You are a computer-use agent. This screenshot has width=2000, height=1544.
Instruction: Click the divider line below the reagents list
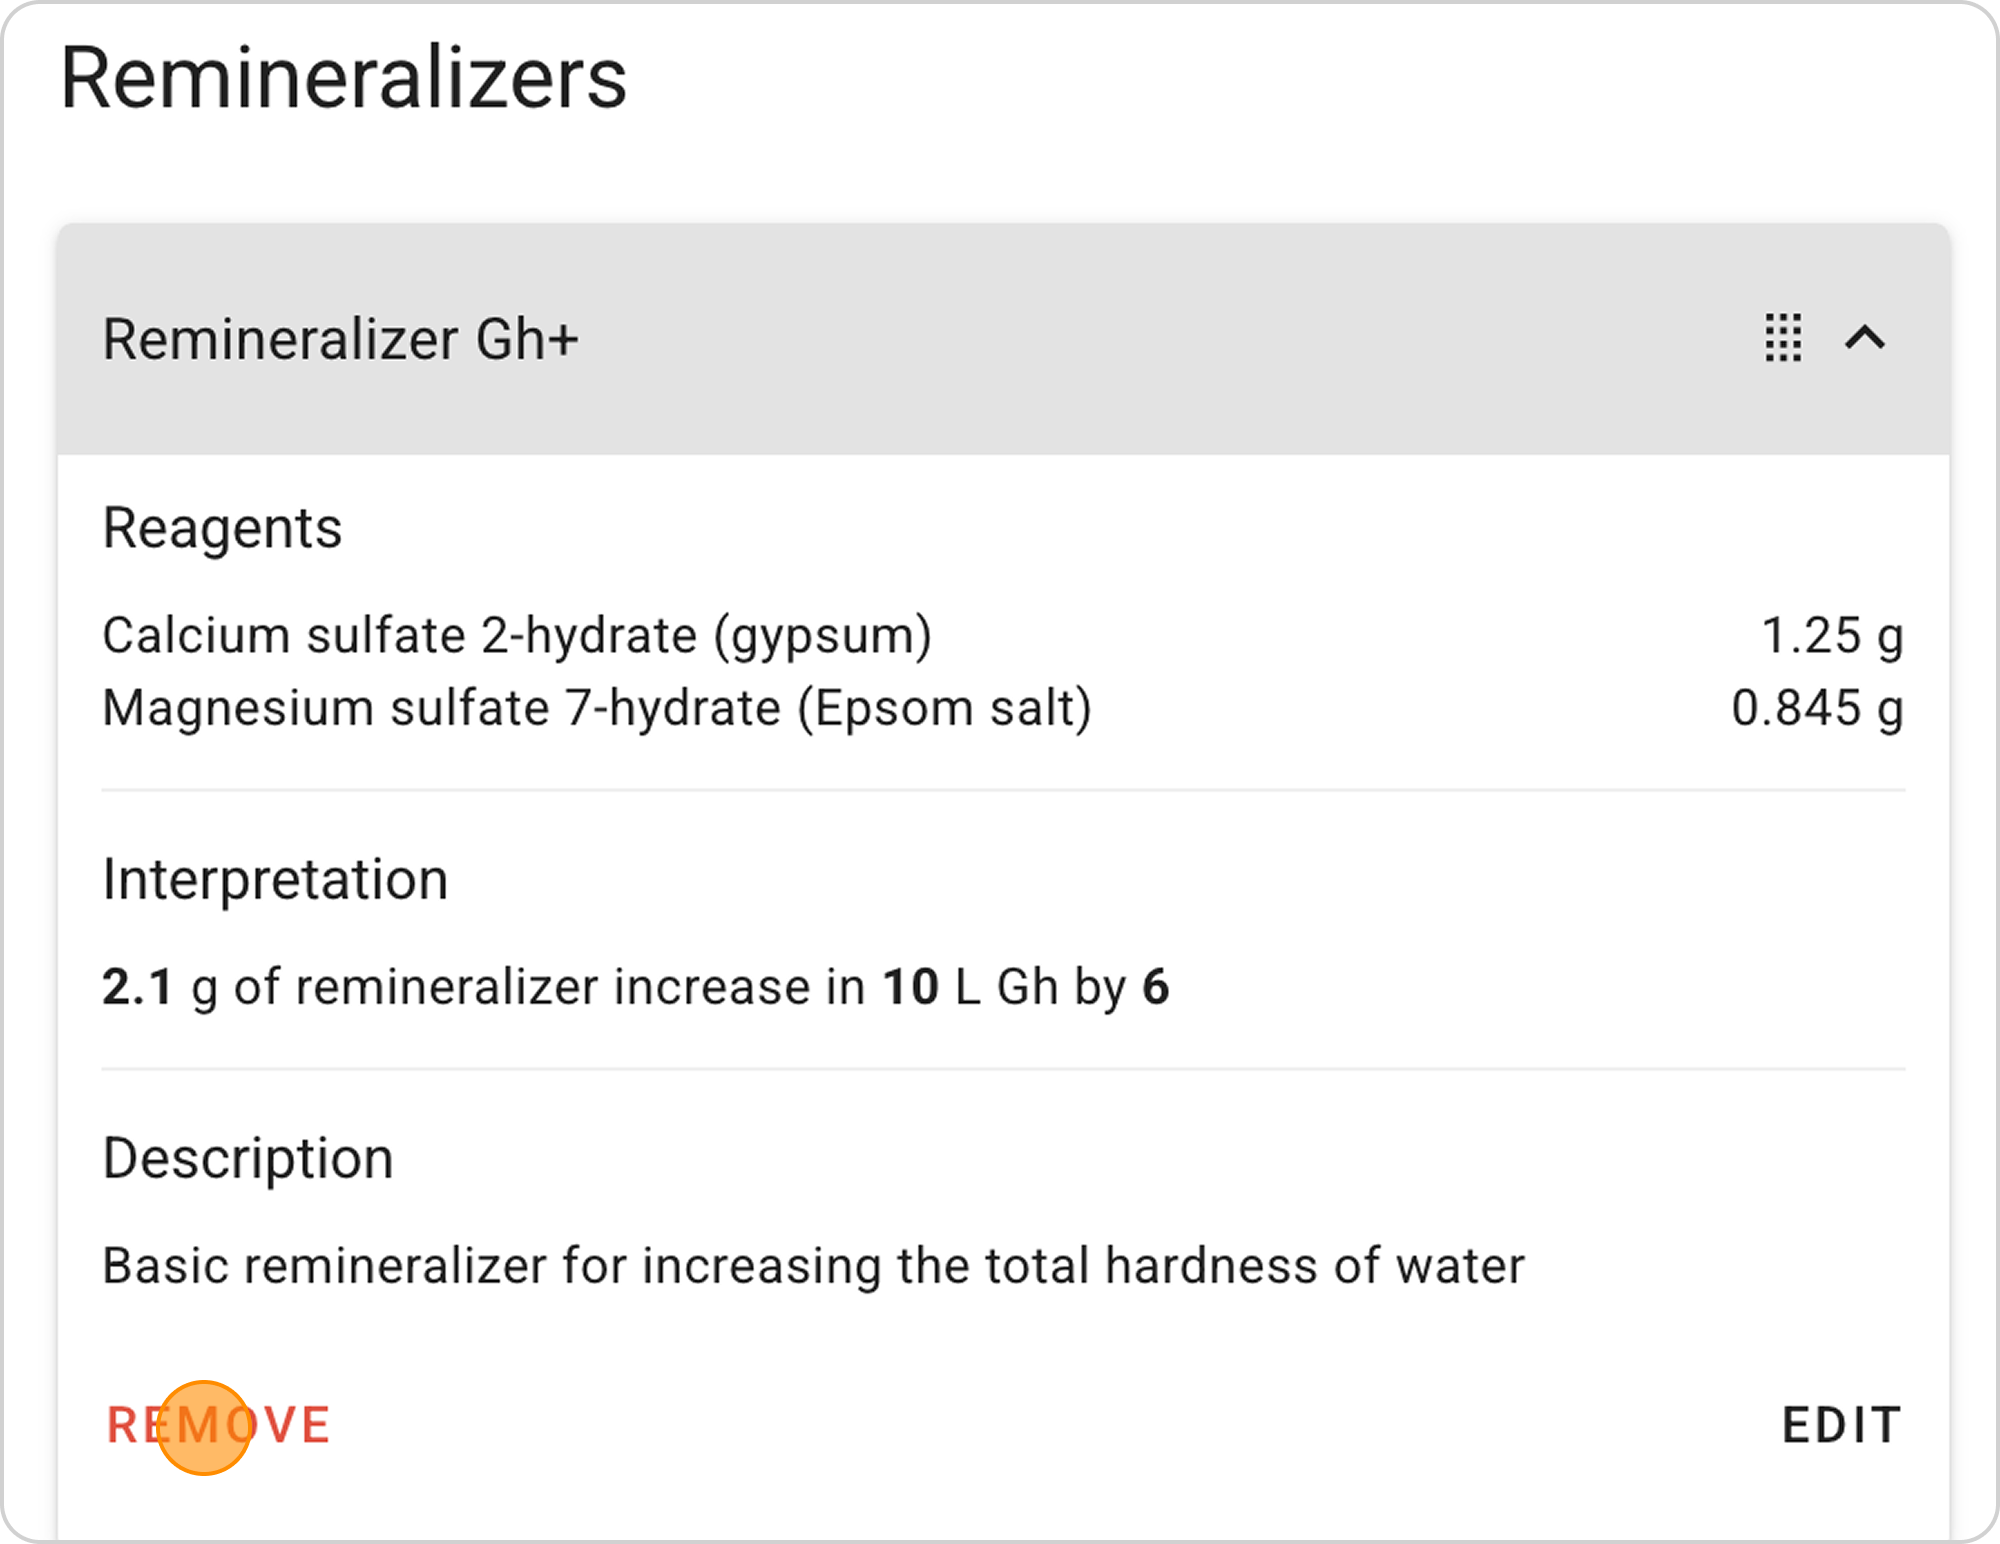(x=1003, y=790)
